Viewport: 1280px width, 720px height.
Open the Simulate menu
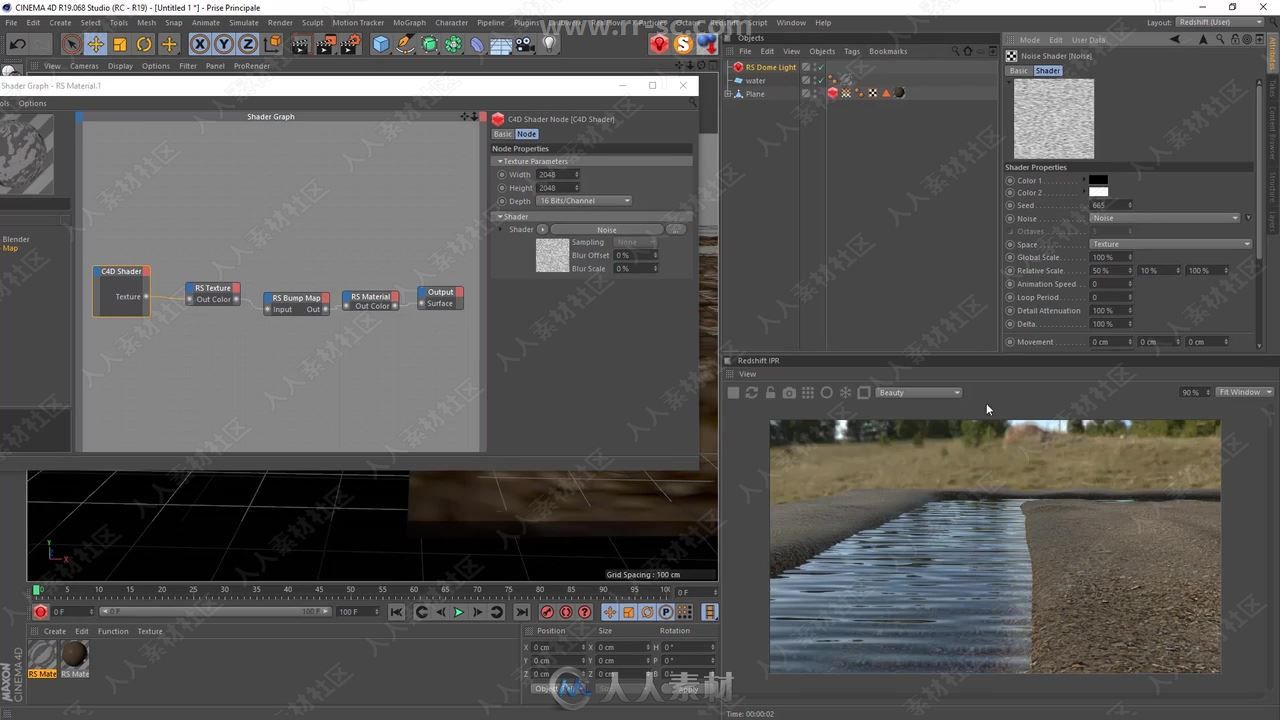pyautogui.click(x=243, y=22)
